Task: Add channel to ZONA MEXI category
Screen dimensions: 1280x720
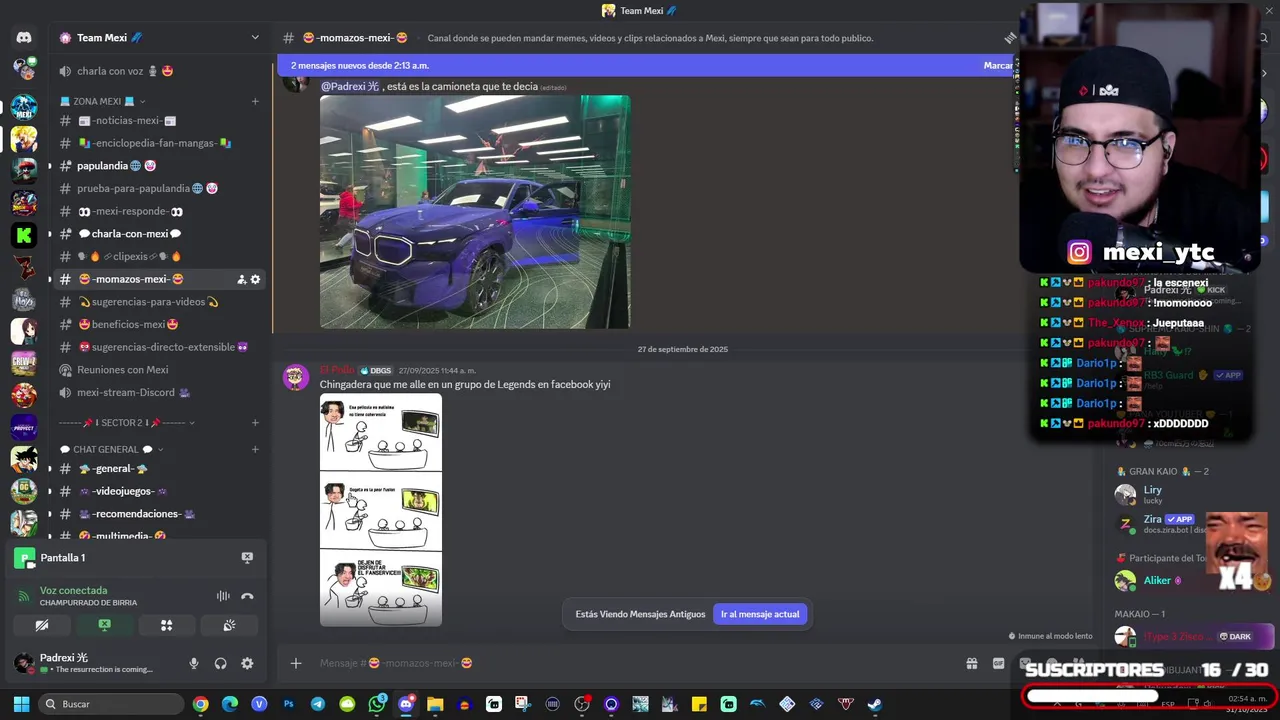Action: [x=255, y=101]
